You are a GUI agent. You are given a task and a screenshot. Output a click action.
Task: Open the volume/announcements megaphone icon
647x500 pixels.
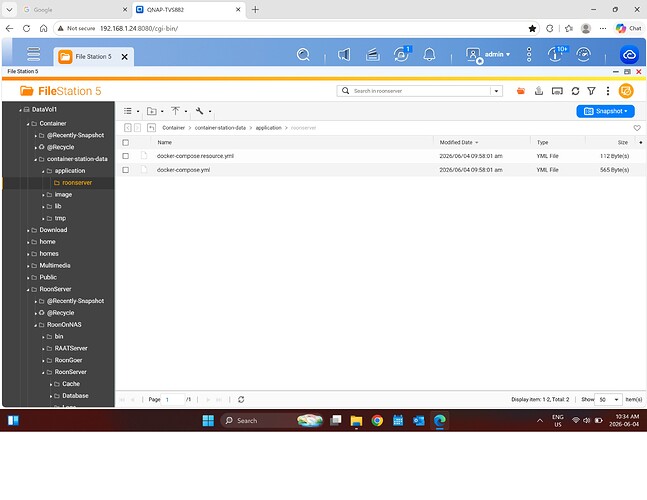tap(344, 54)
